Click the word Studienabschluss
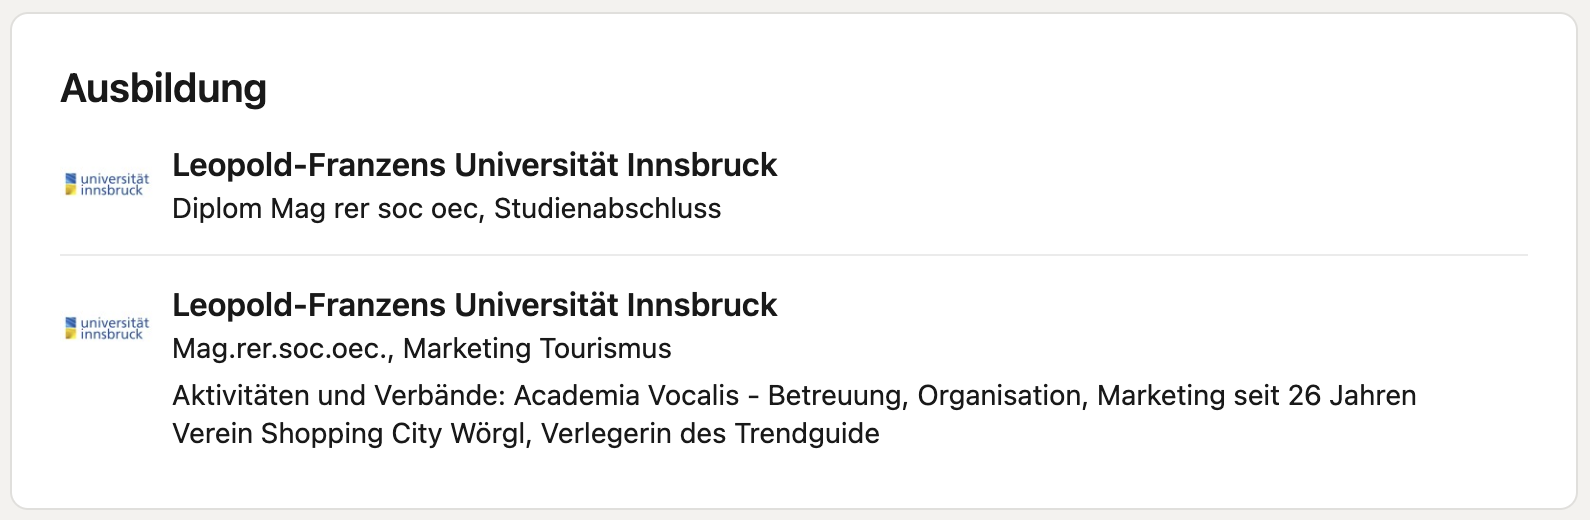This screenshot has height=520, width=1590. point(607,209)
